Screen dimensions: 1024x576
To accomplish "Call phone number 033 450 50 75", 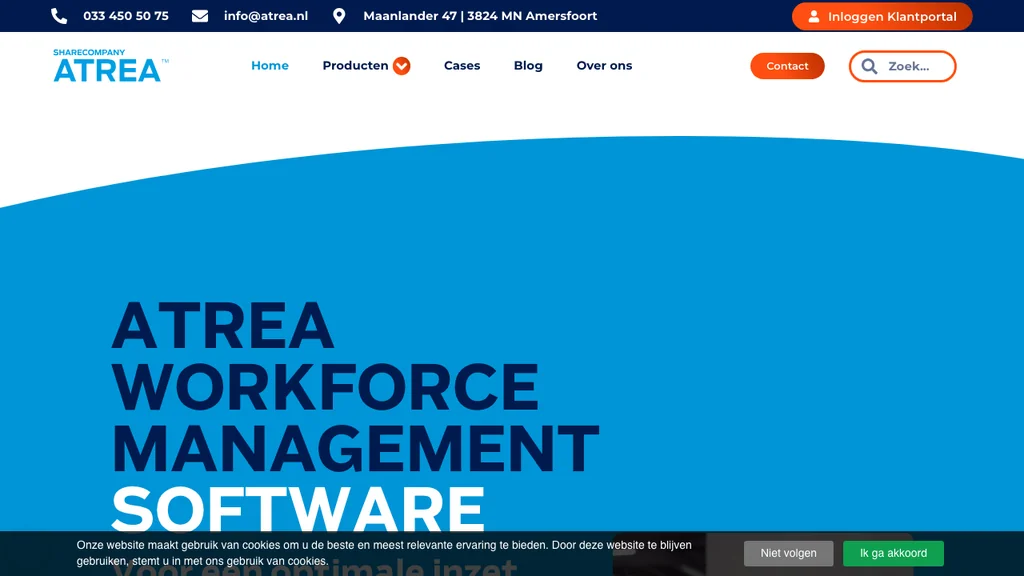I will pos(125,16).
